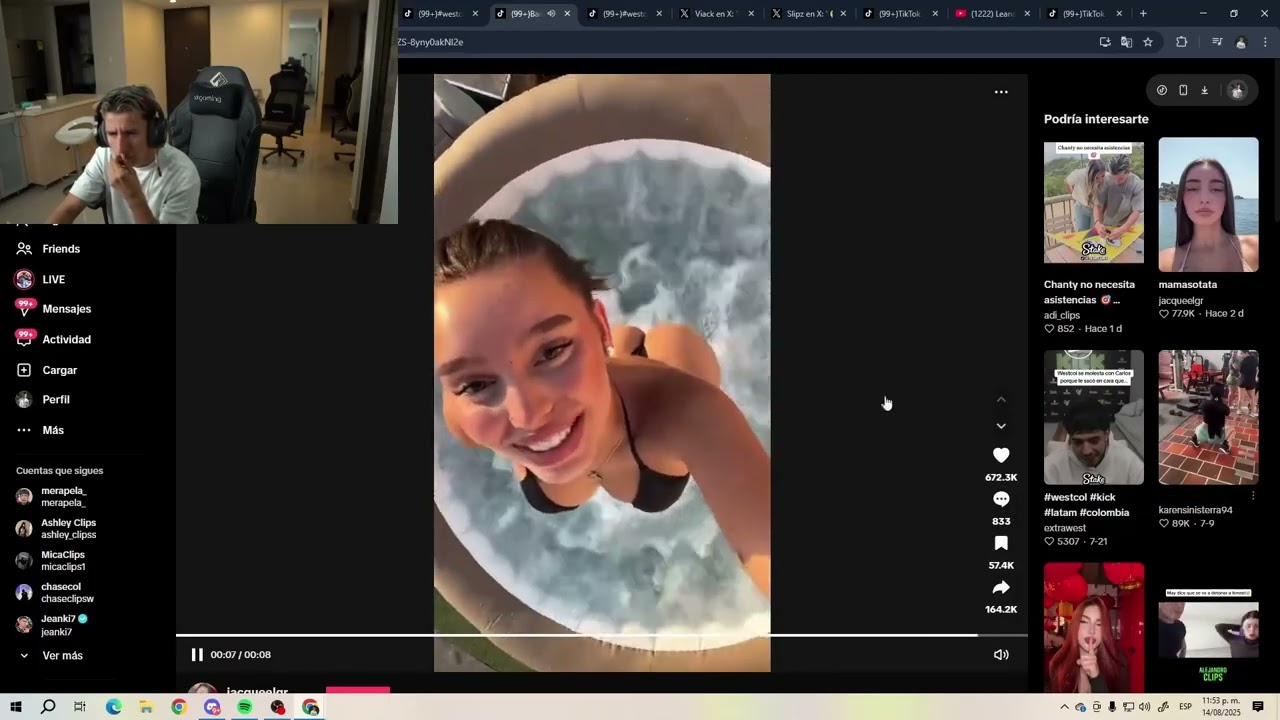Show hidden system tray icons
Viewport: 1280px width, 720px height.
1064,707
